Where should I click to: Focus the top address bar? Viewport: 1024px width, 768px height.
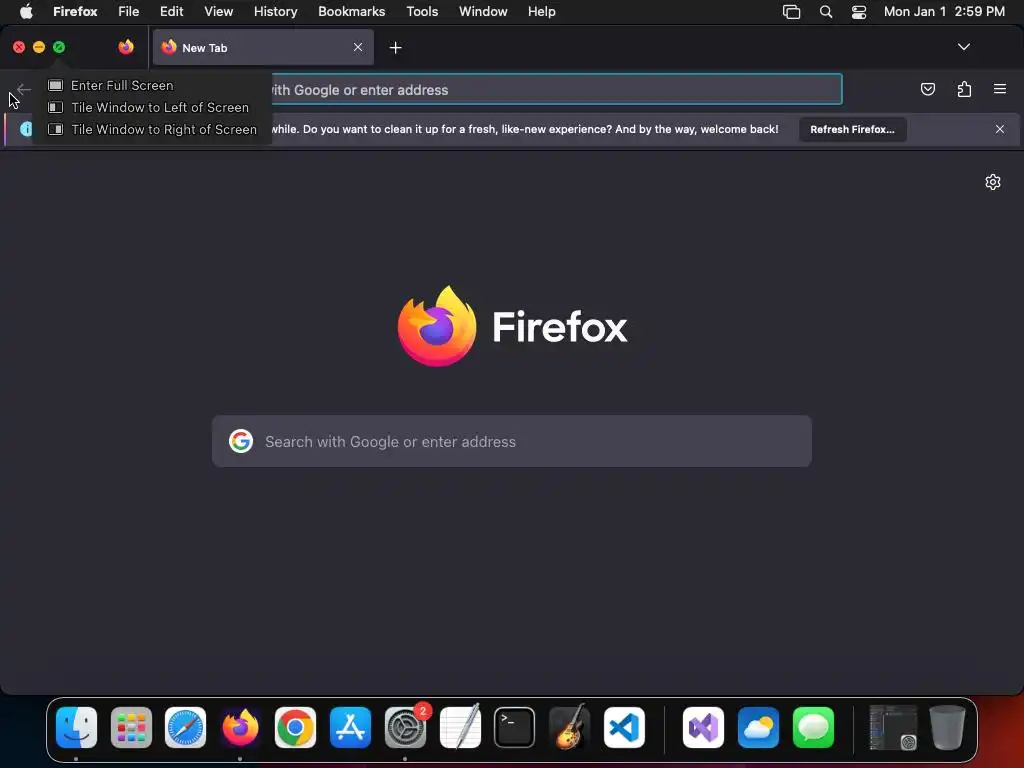(x=556, y=89)
